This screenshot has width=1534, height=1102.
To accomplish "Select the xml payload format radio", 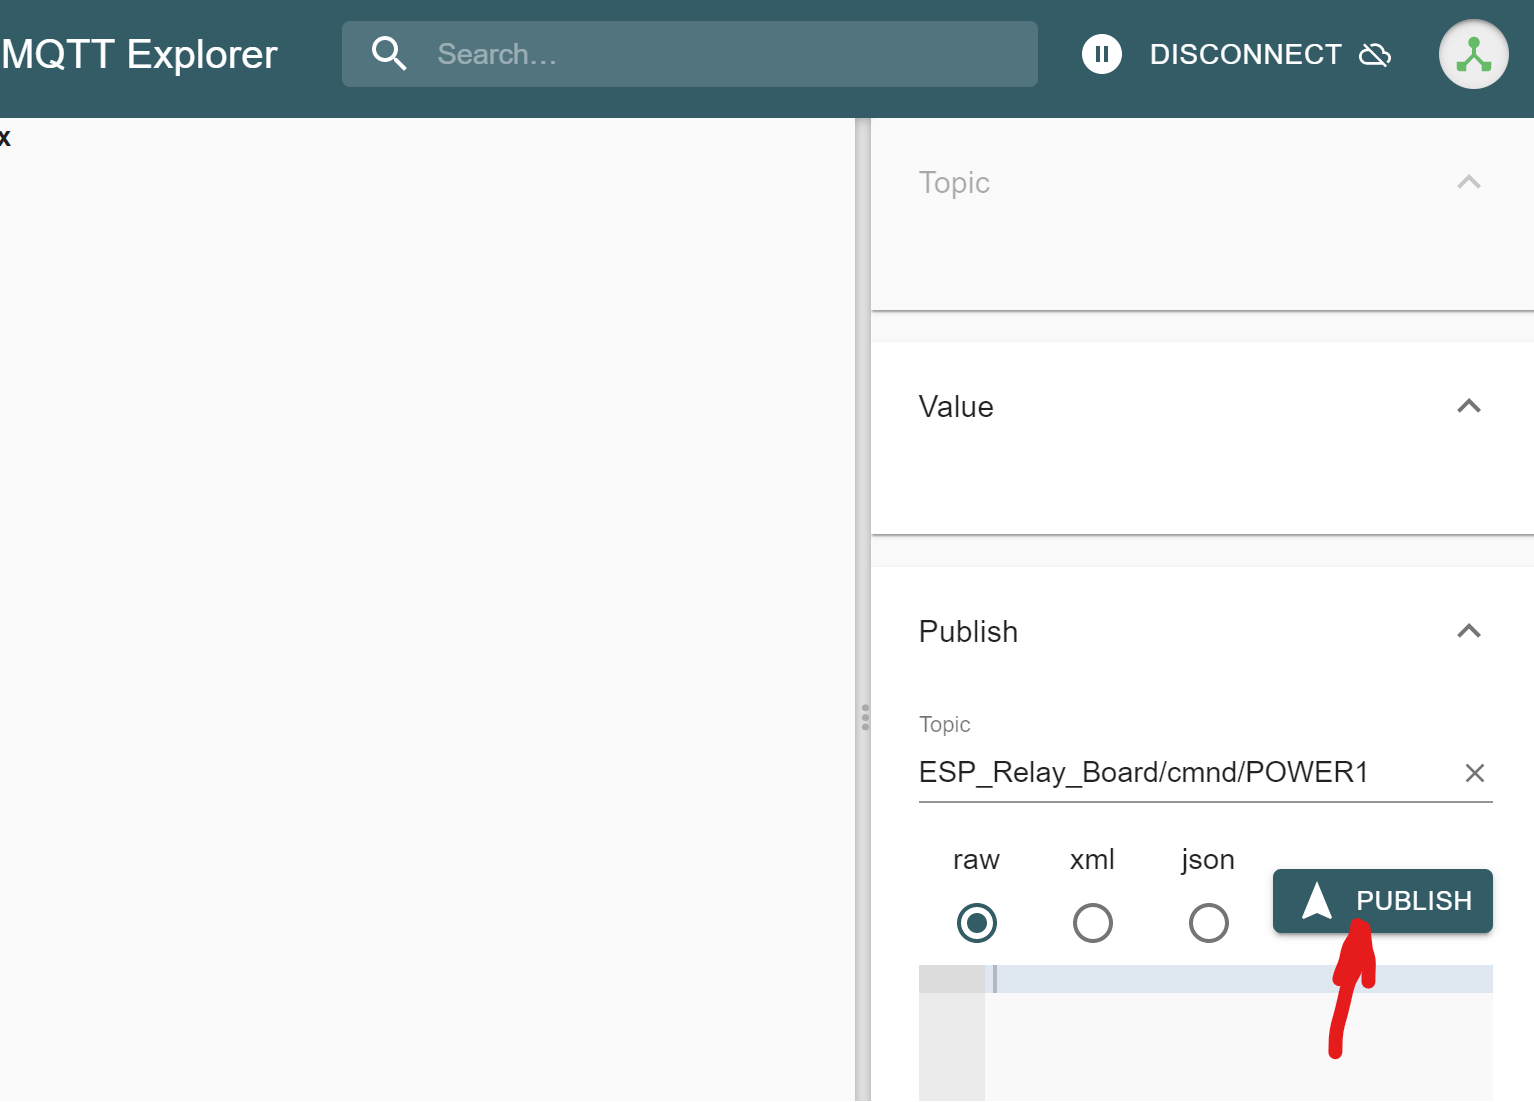I will [1092, 922].
